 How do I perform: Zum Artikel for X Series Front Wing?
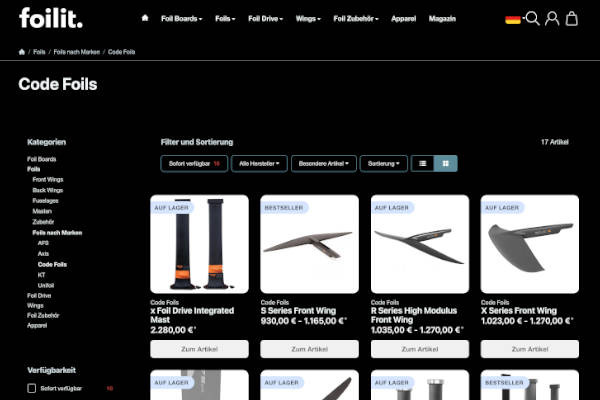tap(530, 349)
